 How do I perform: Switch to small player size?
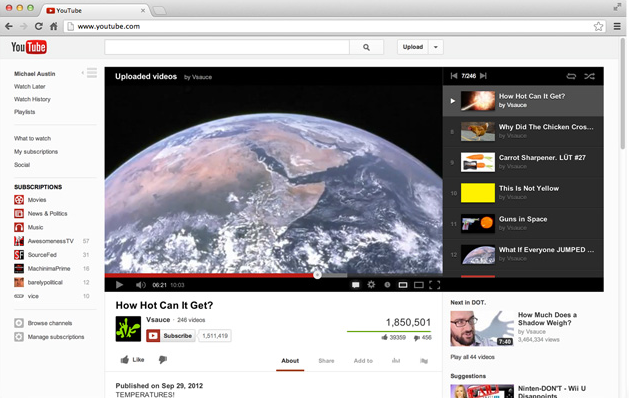[403, 285]
